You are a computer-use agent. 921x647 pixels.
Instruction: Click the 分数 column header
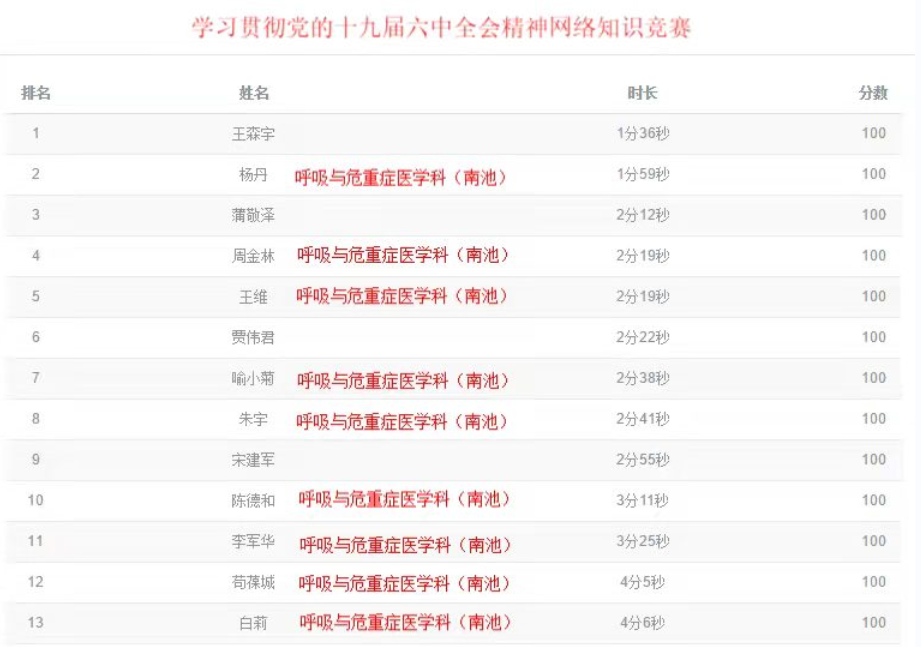[873, 93]
